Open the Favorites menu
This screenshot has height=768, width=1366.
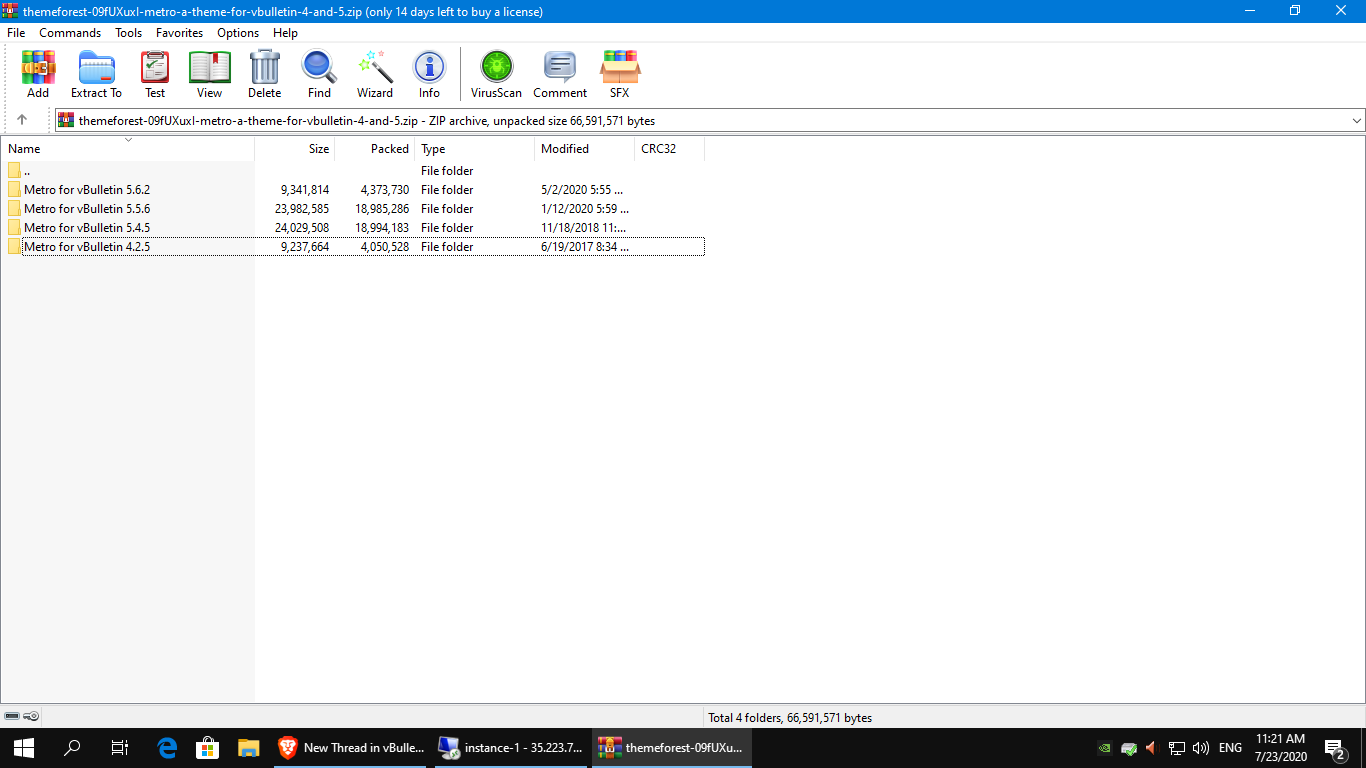(x=180, y=33)
